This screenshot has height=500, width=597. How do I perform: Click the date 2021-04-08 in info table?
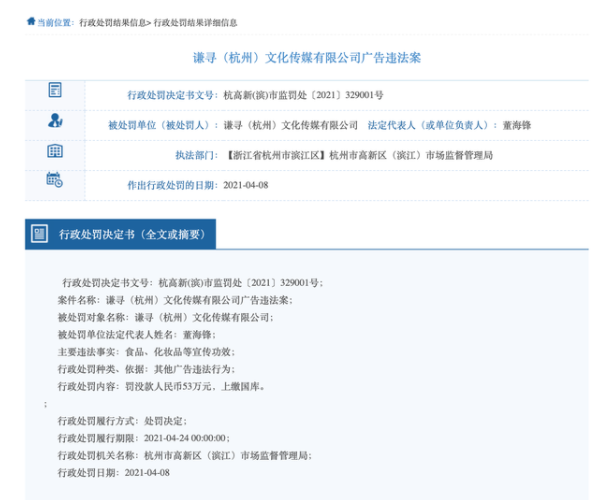(x=246, y=185)
